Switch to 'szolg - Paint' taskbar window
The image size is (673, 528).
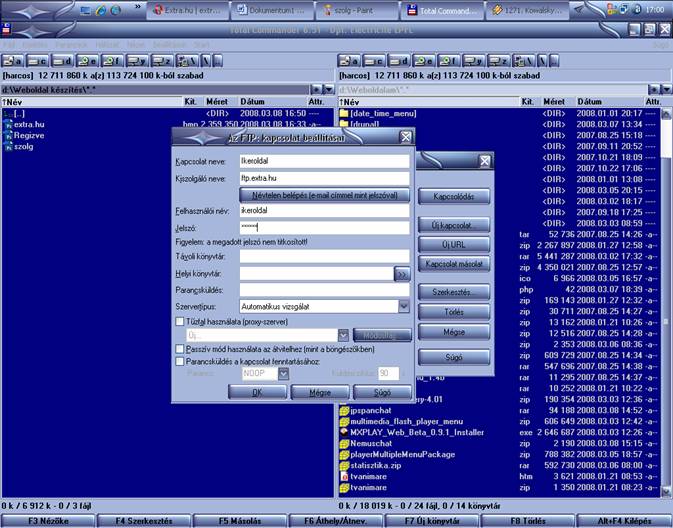355,10
